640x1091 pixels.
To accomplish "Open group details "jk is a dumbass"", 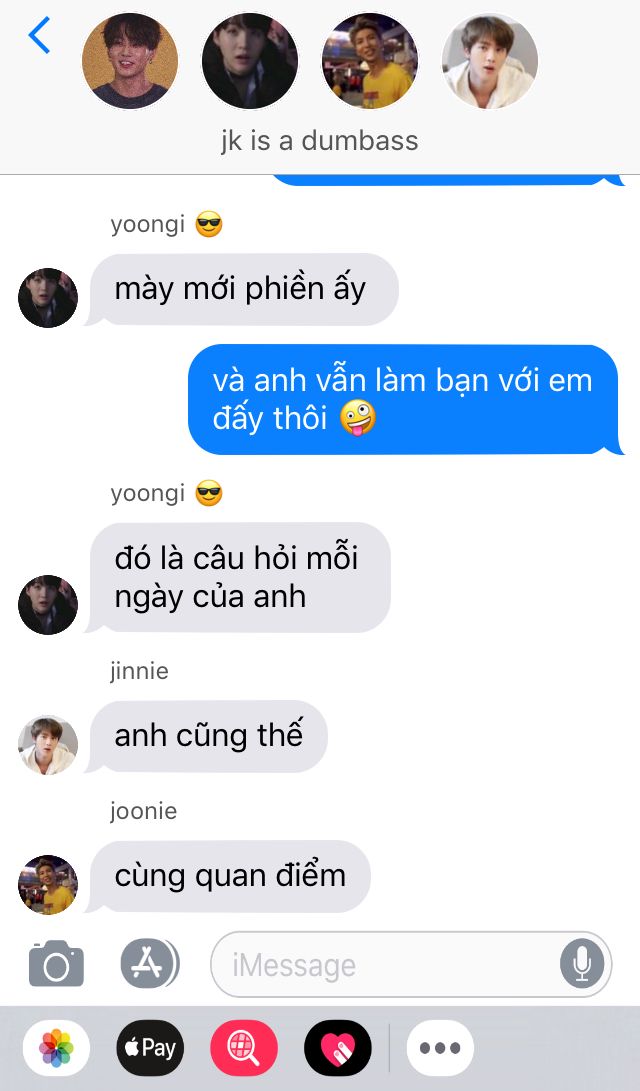I will 320,141.
